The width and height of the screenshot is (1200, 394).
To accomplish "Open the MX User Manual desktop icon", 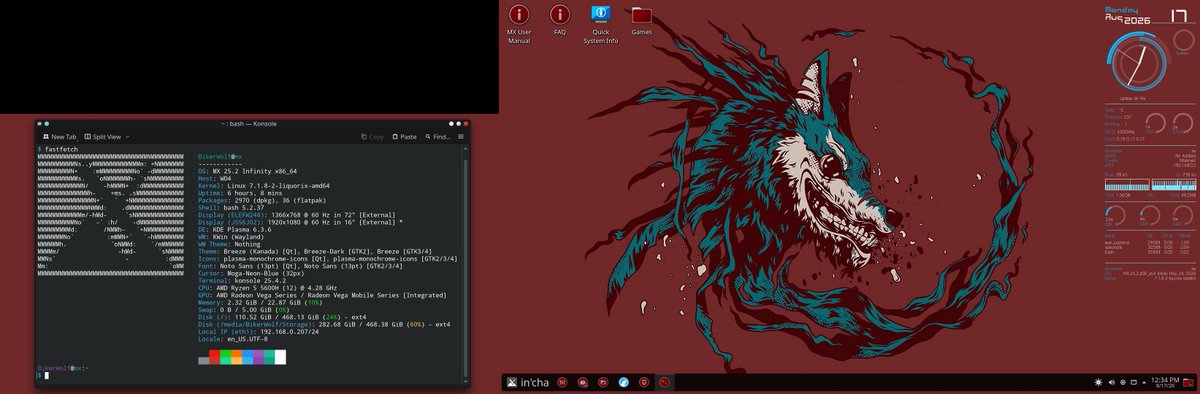I will [x=518, y=23].
